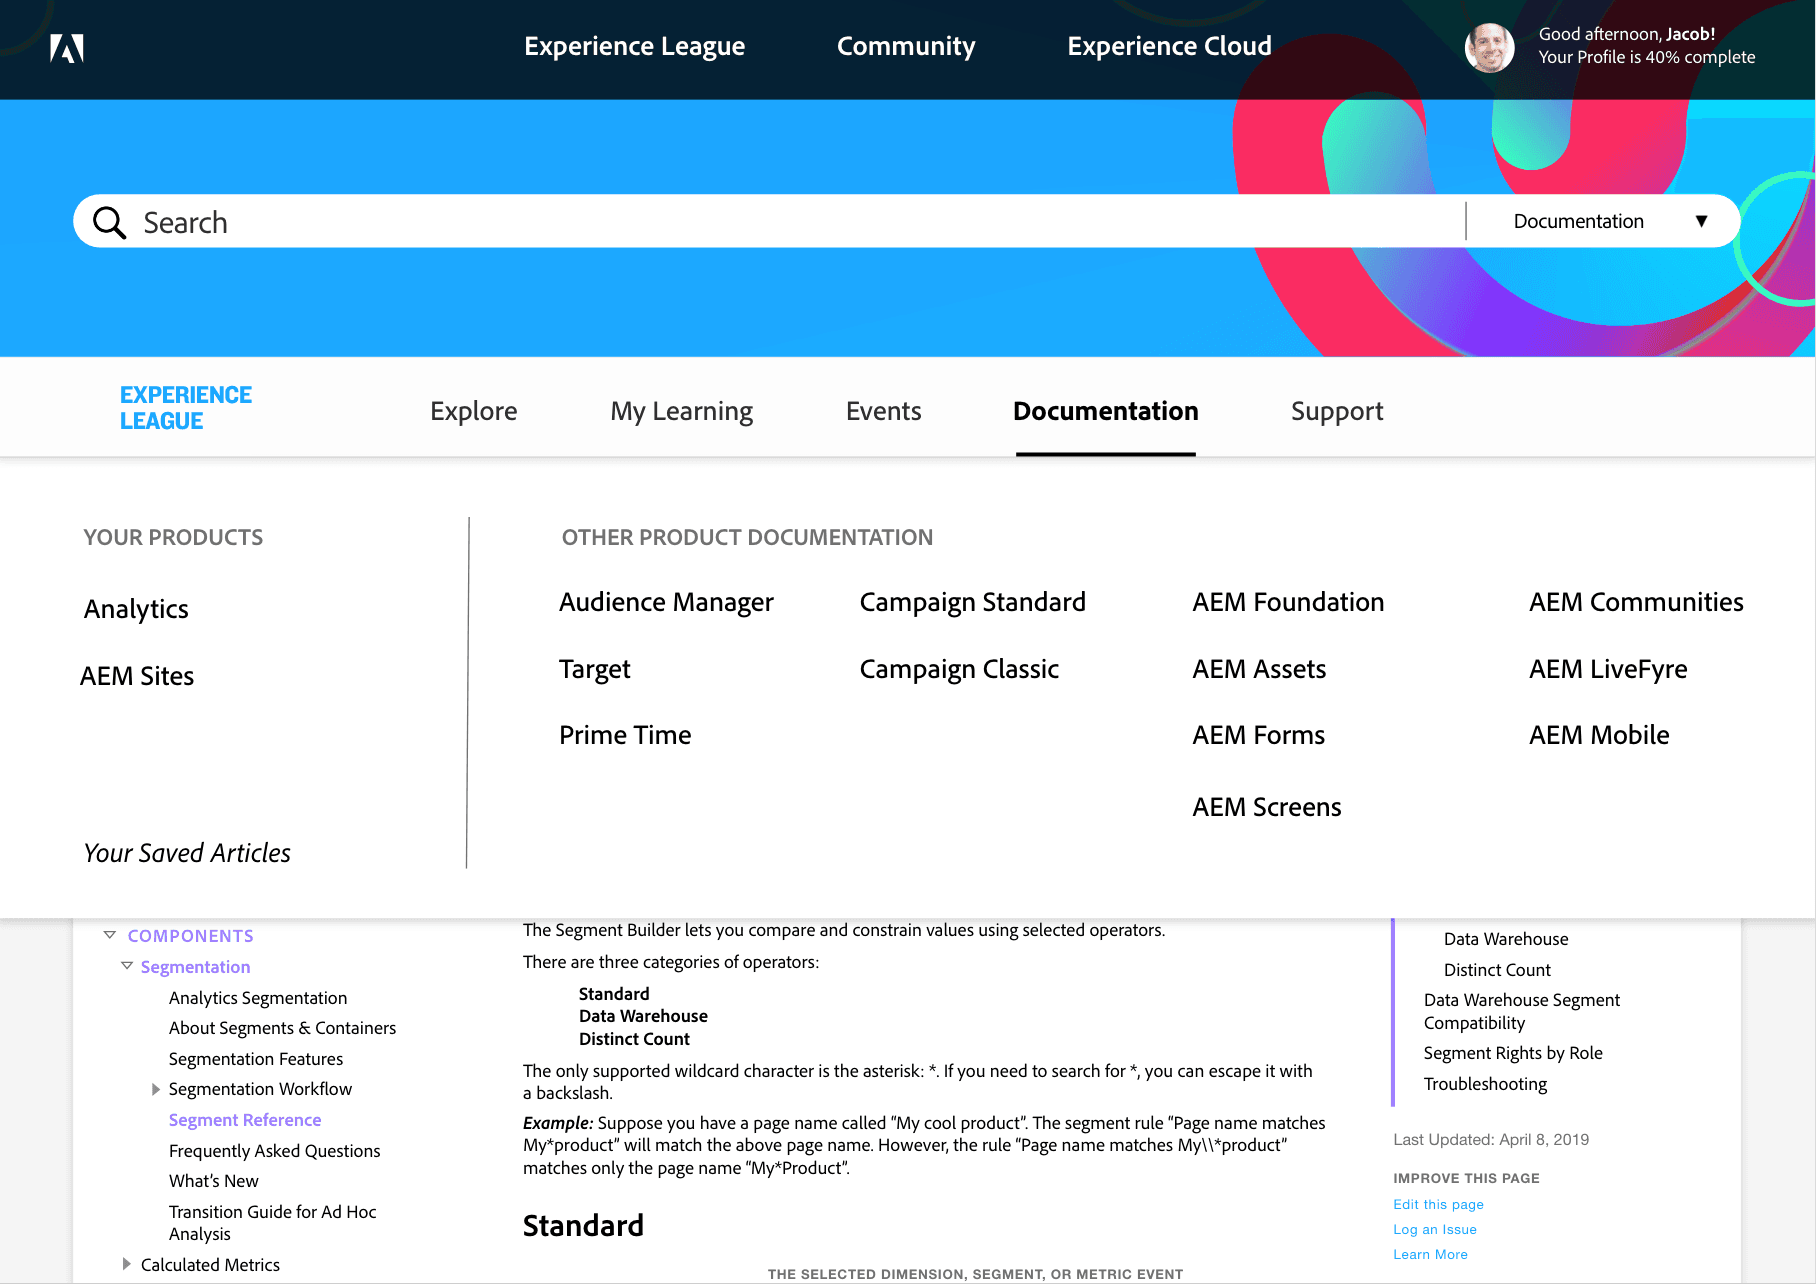This screenshot has width=1816, height=1284.
Task: Open the Community top menu
Action: (x=906, y=46)
